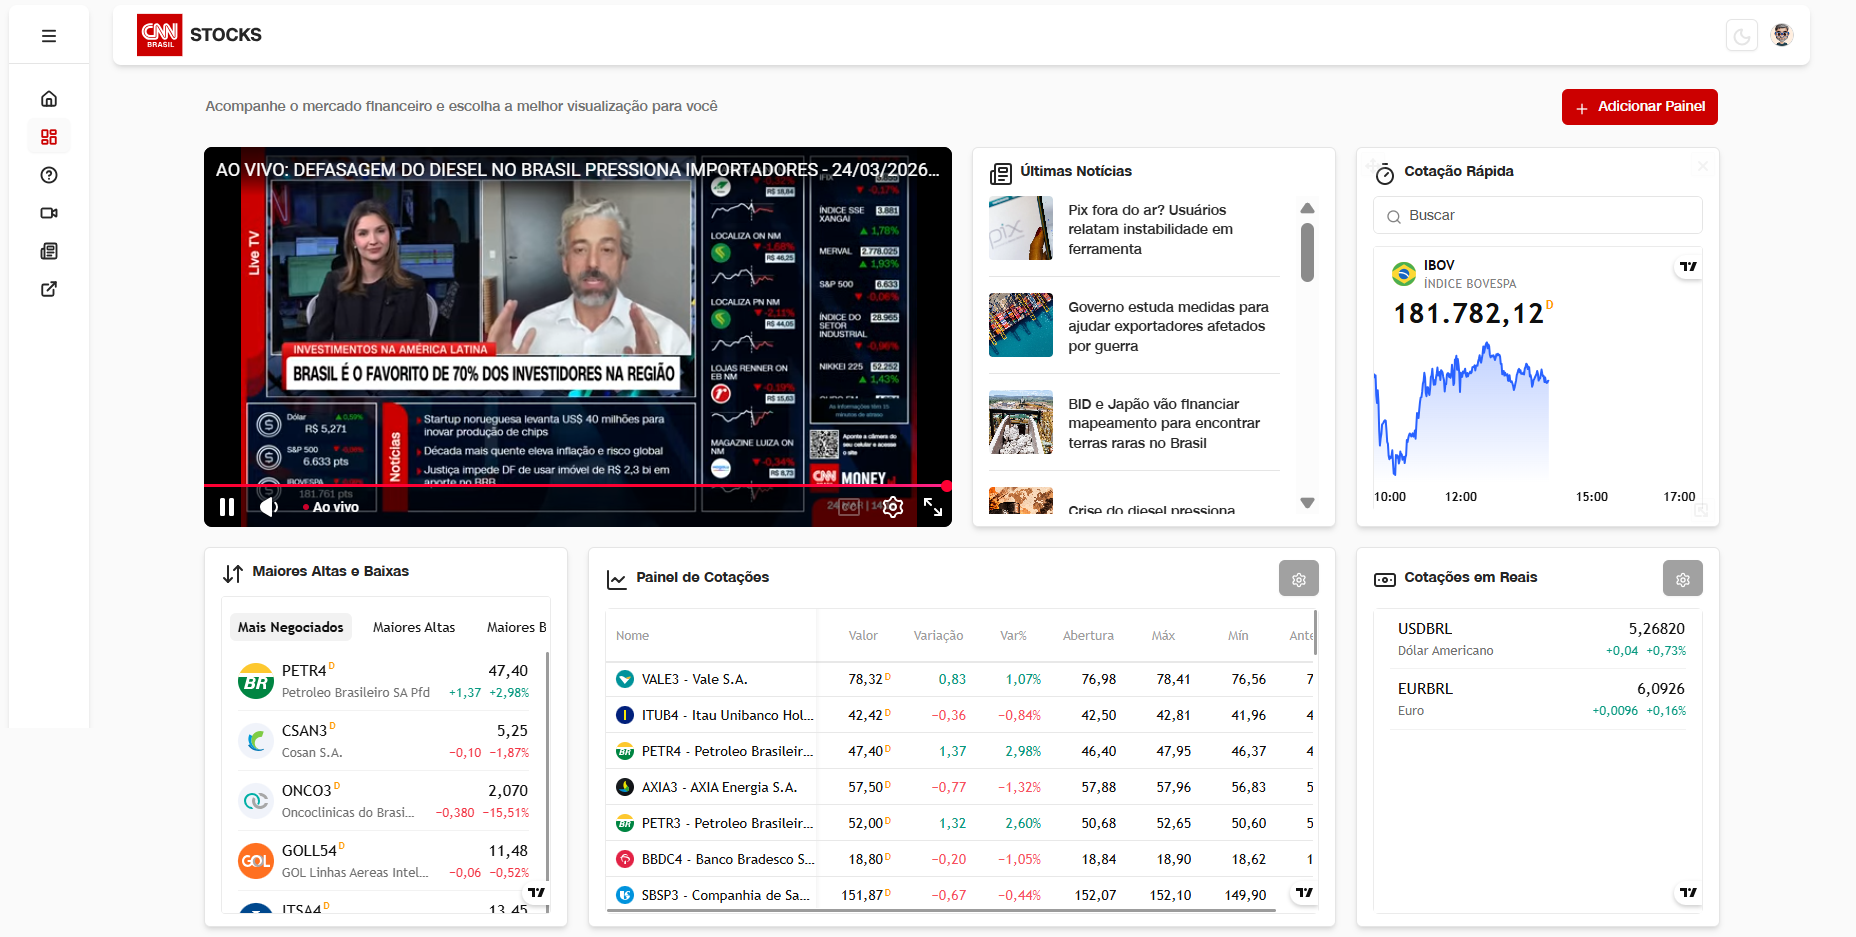Select the Mais Negociados tab

pyautogui.click(x=290, y=627)
